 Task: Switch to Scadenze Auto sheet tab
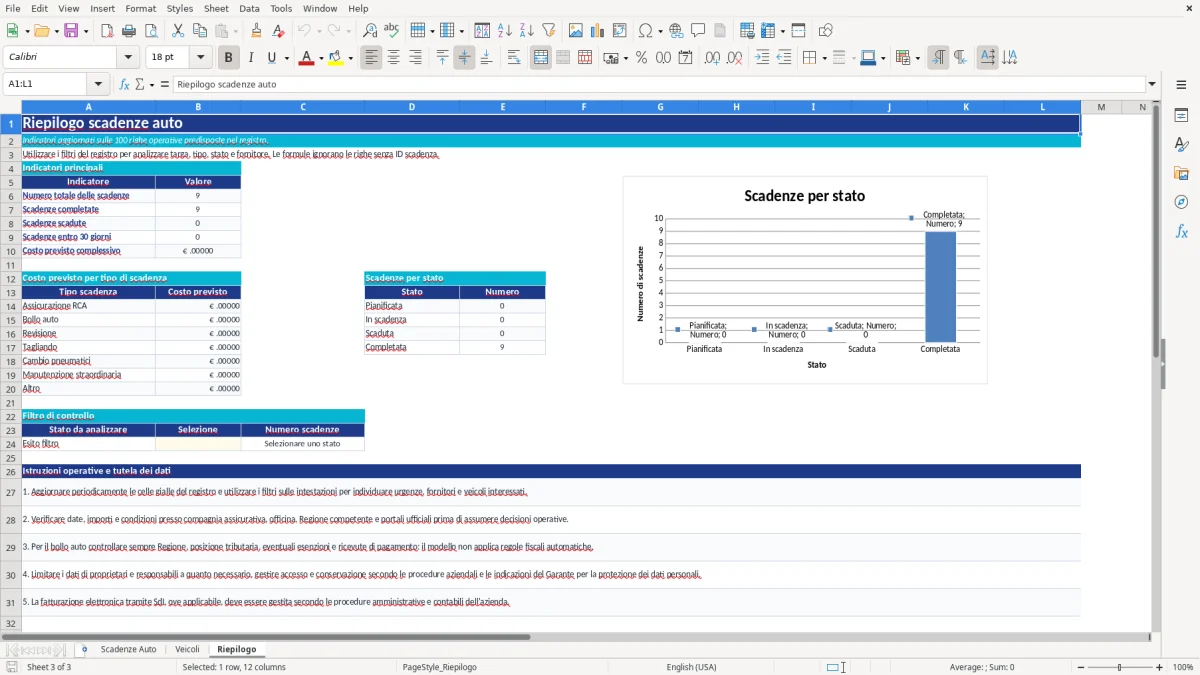128,649
